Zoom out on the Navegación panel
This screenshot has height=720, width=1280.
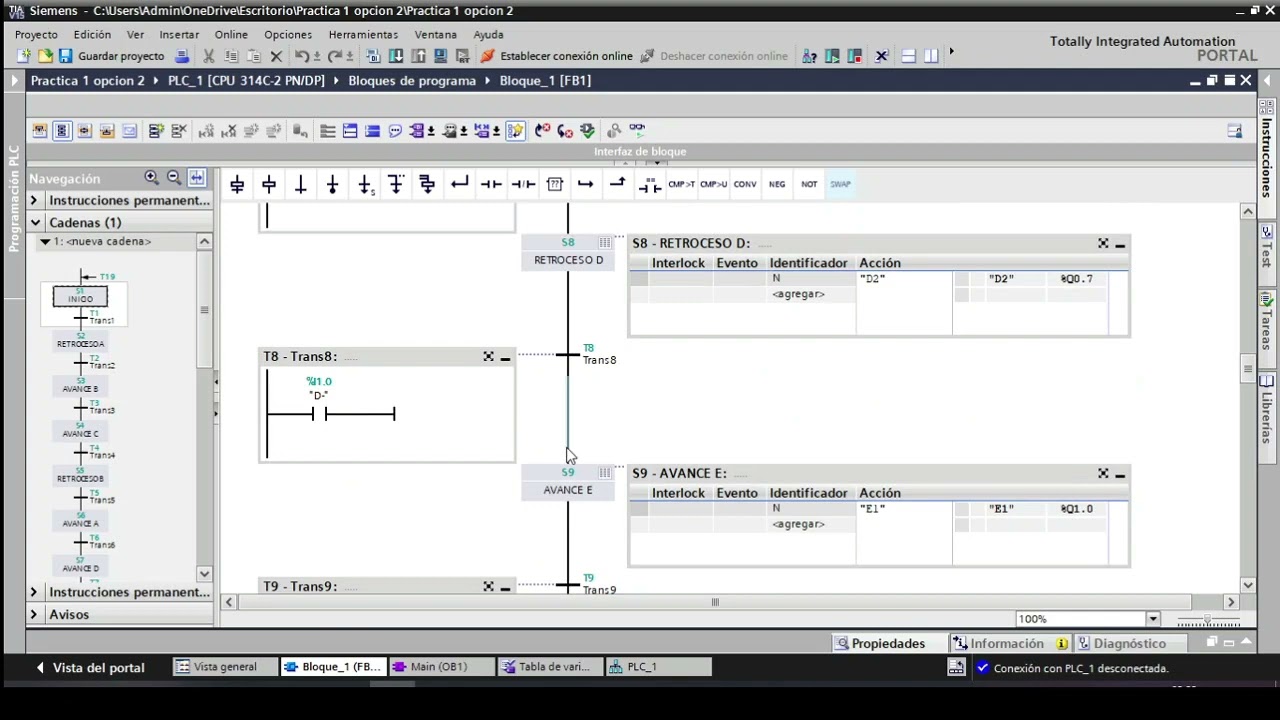pos(173,177)
